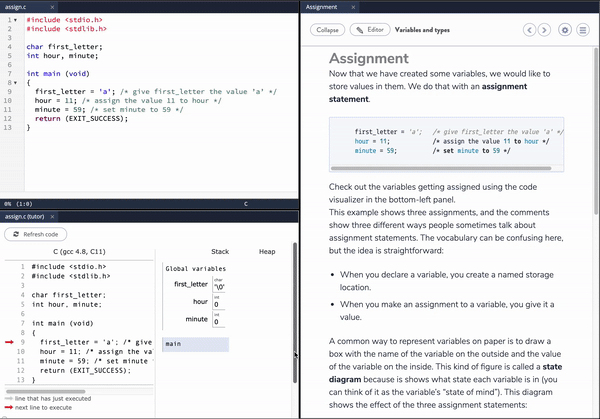Click the Collapse button in guide
Screen dimensions: 600x419
click(x=328, y=30)
